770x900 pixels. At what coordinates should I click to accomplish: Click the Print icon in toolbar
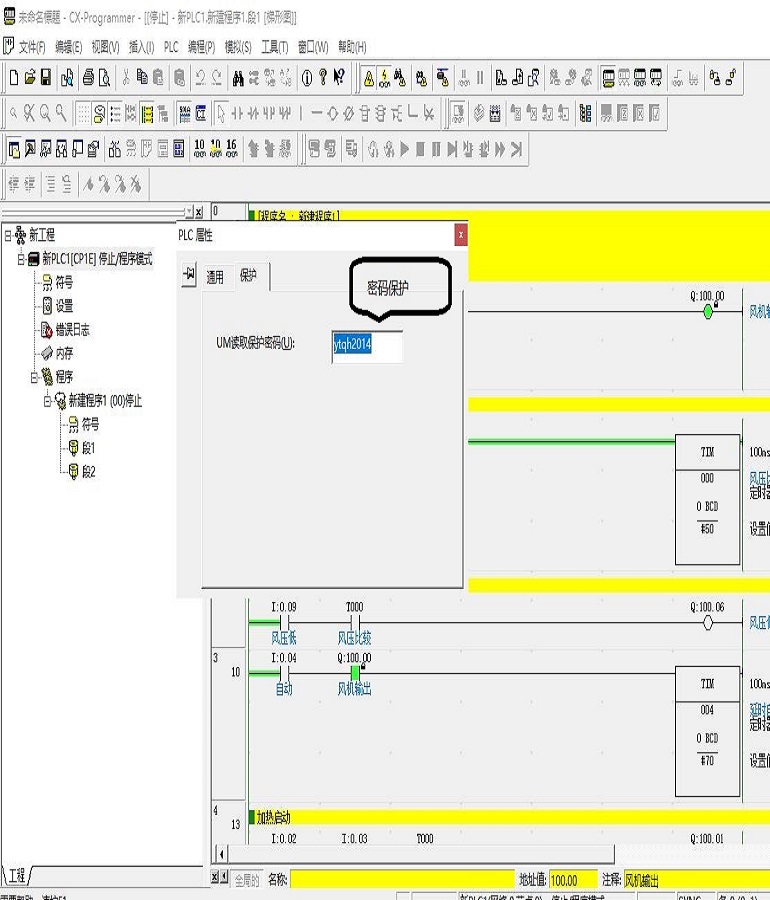[88, 77]
